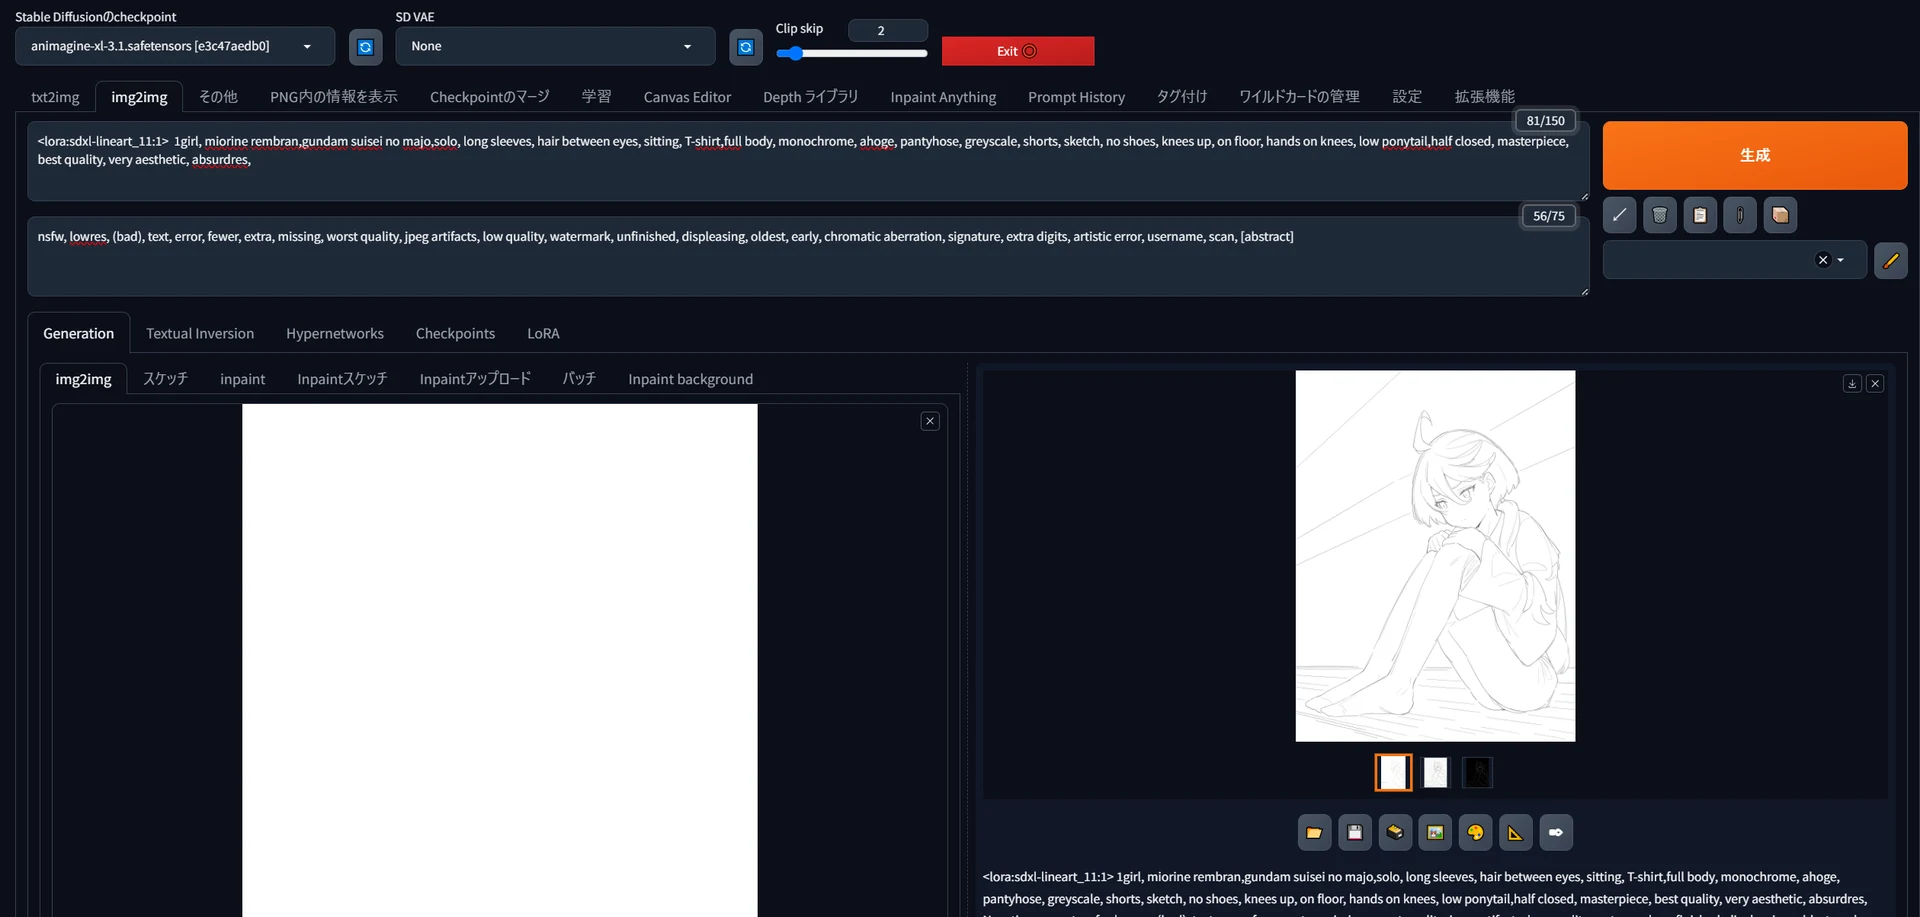Viewport: 1920px width, 917px height.
Task: Download the output image from the gallery preview
Action: pyautogui.click(x=1852, y=383)
